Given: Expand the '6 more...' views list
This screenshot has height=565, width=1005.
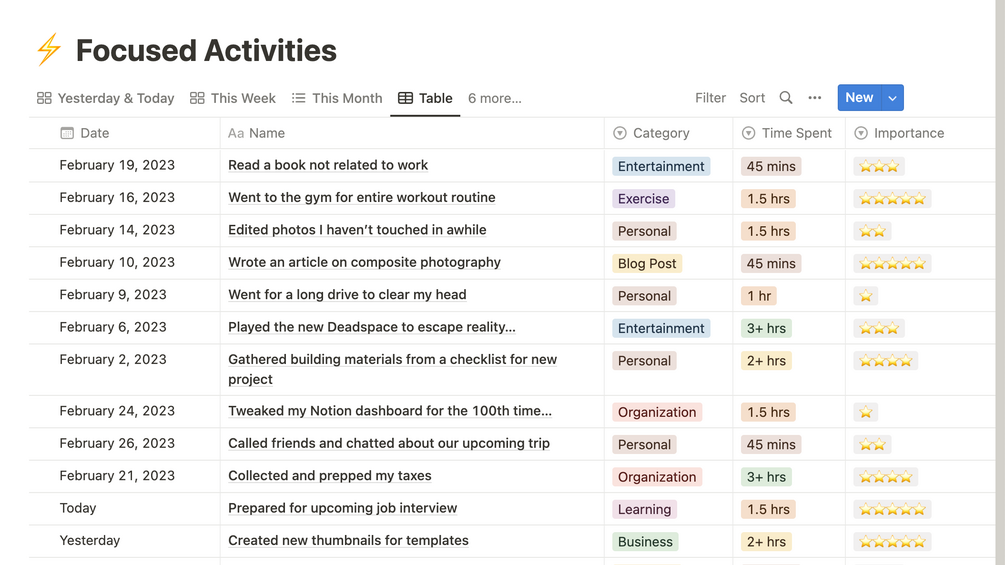Looking at the screenshot, I should 495,98.
